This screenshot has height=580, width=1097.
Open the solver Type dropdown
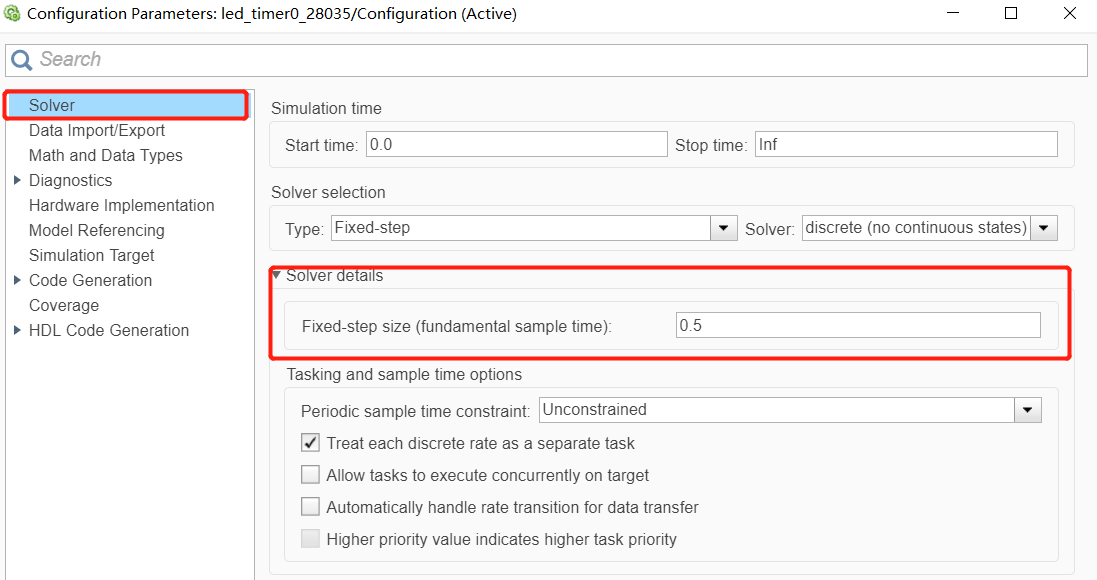point(724,228)
